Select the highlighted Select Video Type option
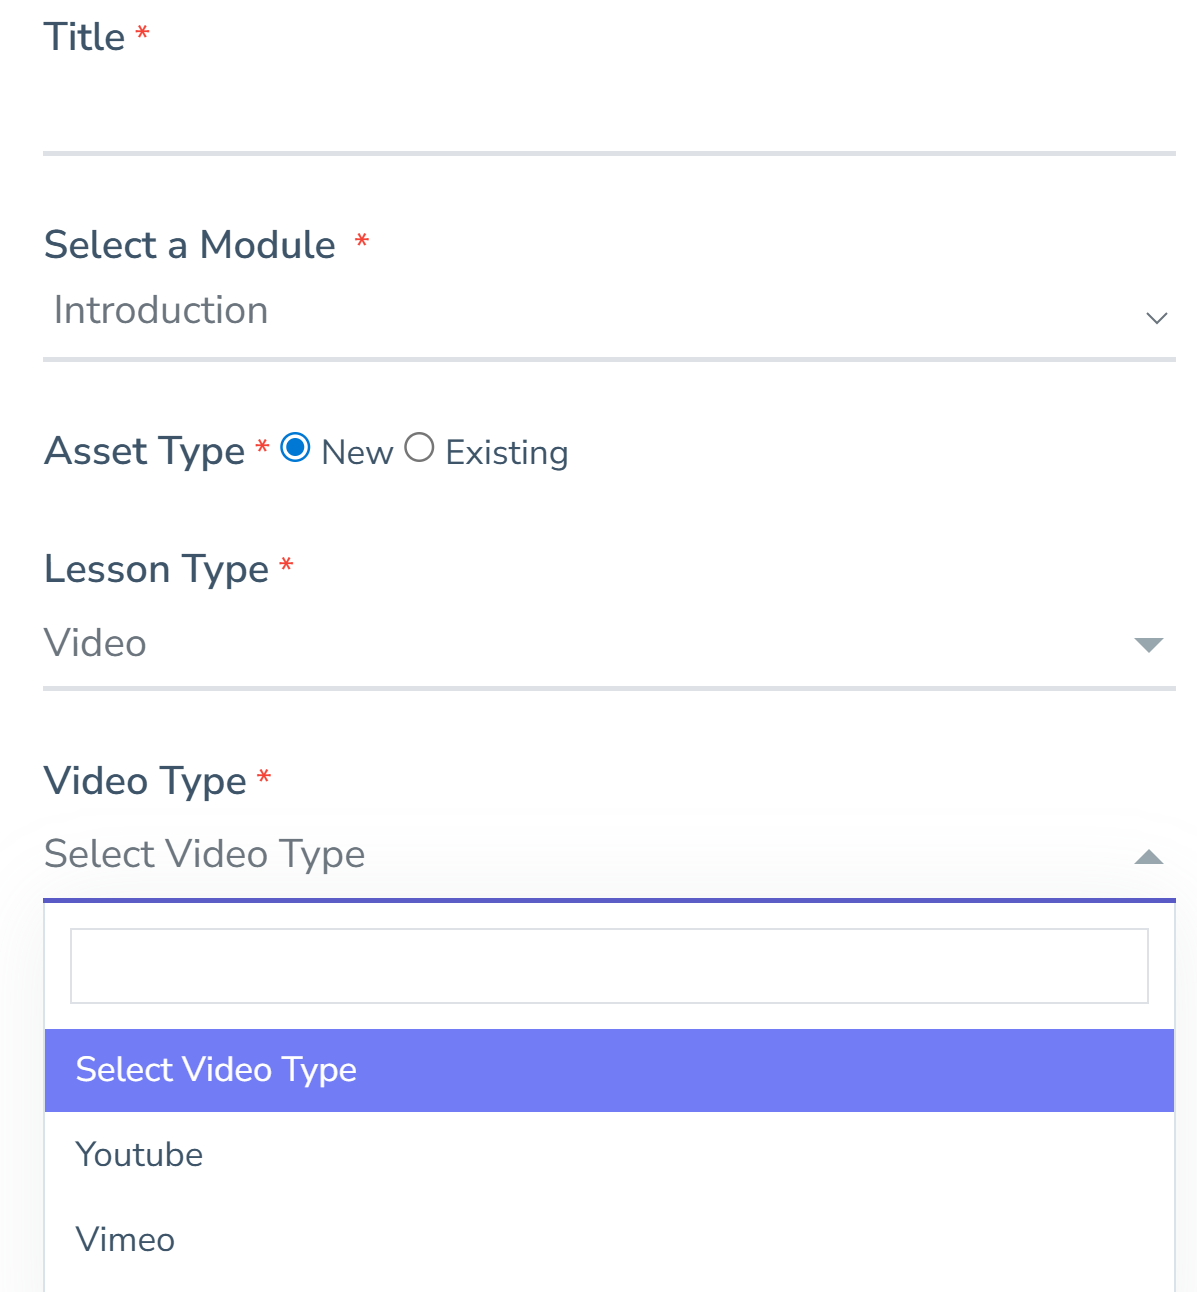The image size is (1197, 1292). [x=217, y=1070]
